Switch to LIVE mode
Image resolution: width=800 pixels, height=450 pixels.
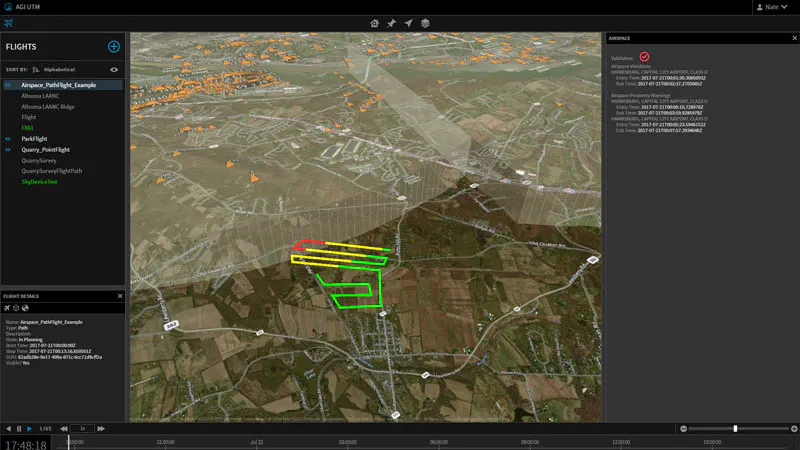coord(45,429)
